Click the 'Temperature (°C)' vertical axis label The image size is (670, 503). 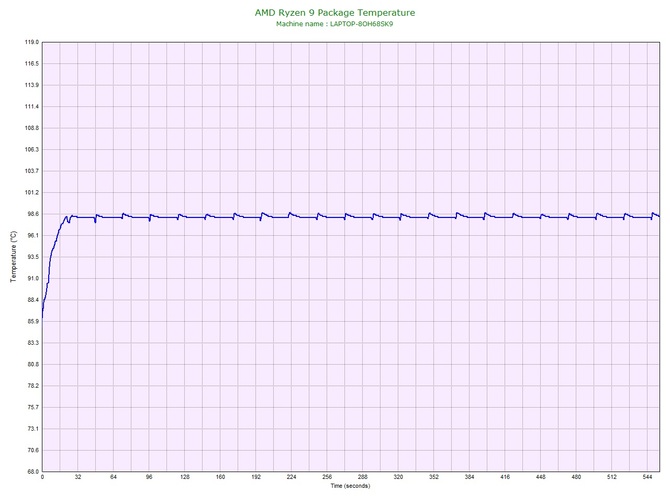(14, 256)
